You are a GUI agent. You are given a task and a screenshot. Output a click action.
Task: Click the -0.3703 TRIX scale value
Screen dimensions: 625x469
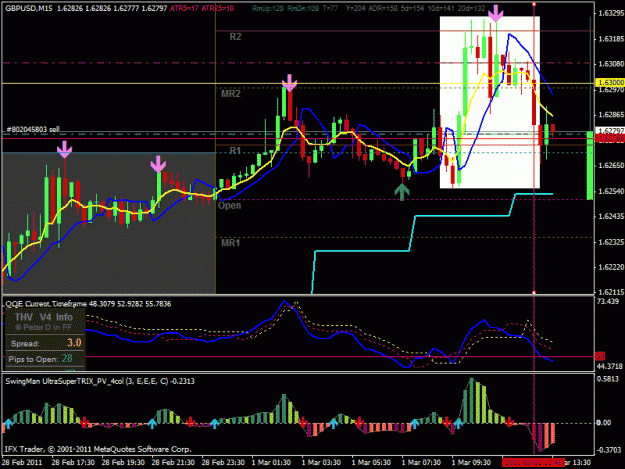608,450
